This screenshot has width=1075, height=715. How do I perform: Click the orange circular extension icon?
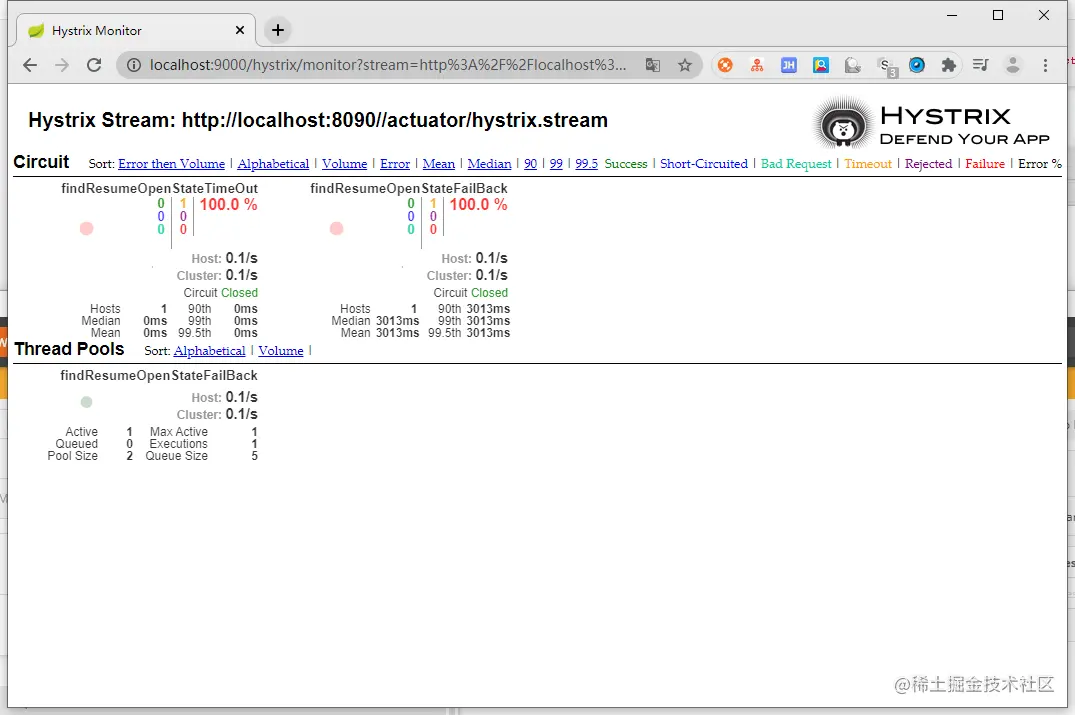725,65
